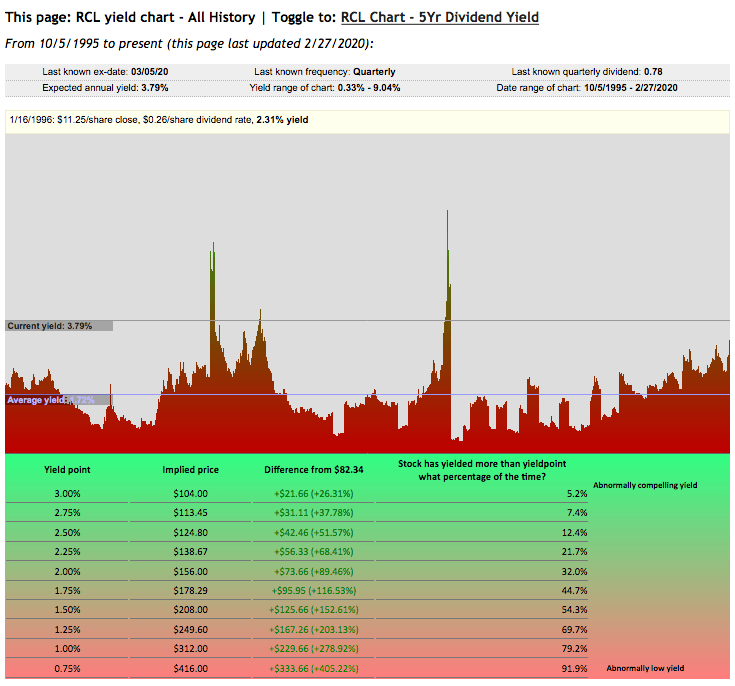Image resolution: width=735 pixels, height=686 pixels.
Task: Click the Difference from $82.34 header
Action: 314,470
